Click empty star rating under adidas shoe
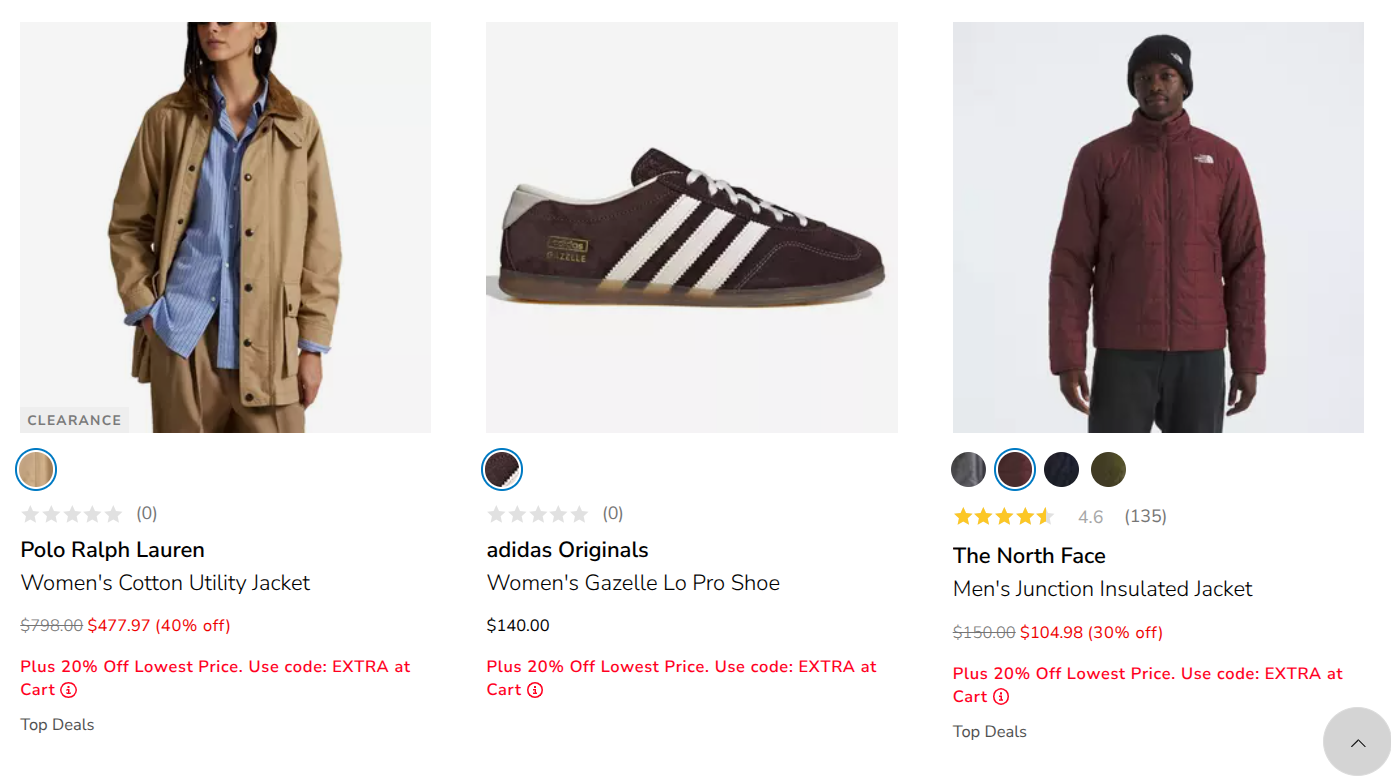The image size is (1391, 781). tap(538, 514)
